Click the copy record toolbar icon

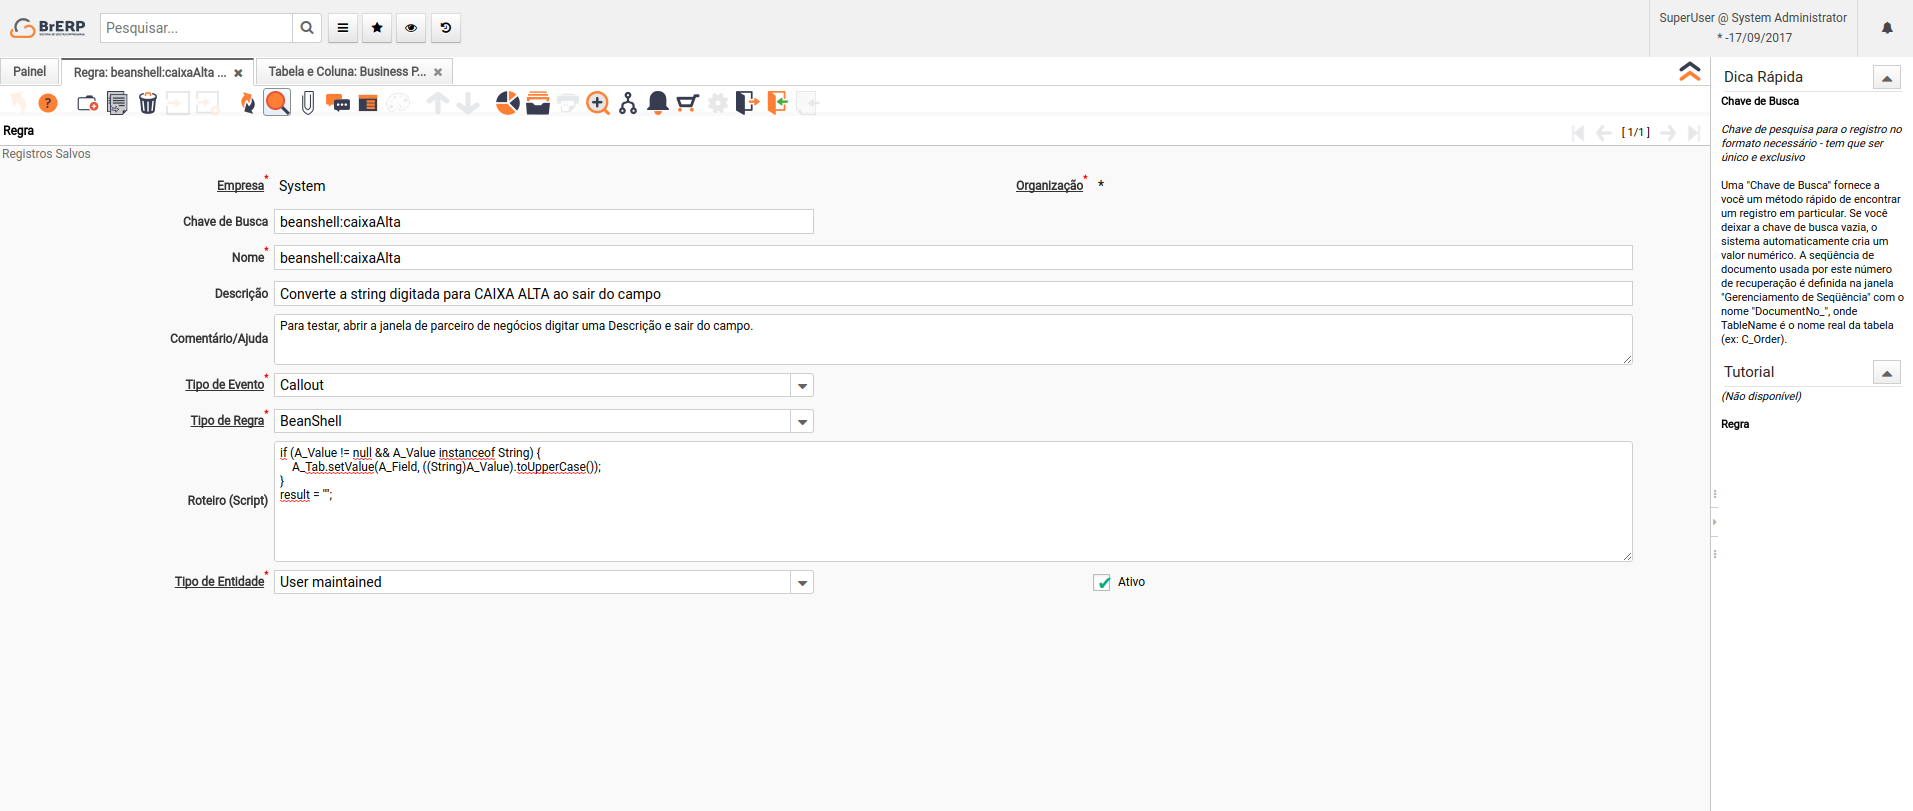[118, 103]
